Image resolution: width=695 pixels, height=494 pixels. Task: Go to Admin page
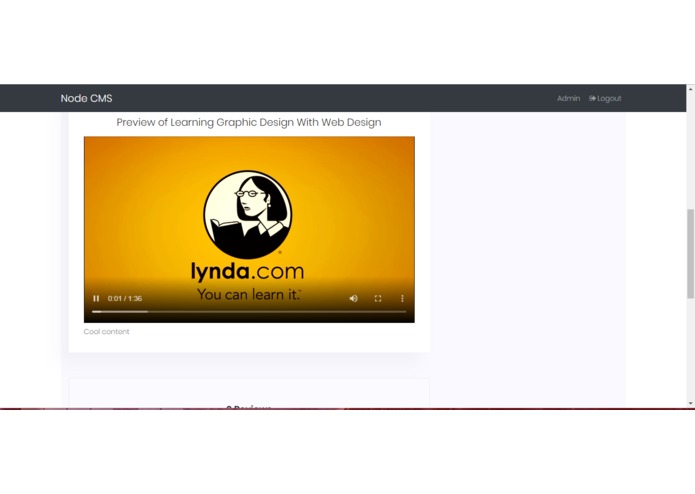point(568,98)
